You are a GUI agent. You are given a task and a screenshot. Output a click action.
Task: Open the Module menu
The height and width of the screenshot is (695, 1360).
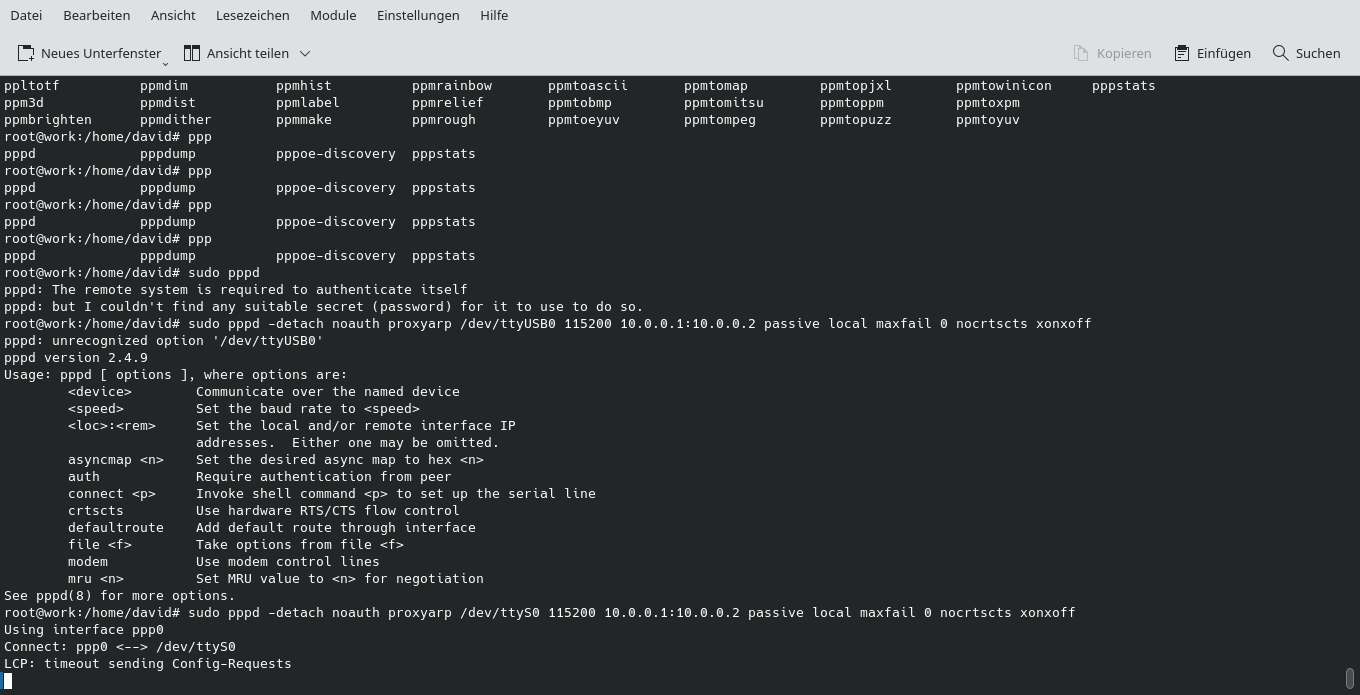[x=332, y=15]
